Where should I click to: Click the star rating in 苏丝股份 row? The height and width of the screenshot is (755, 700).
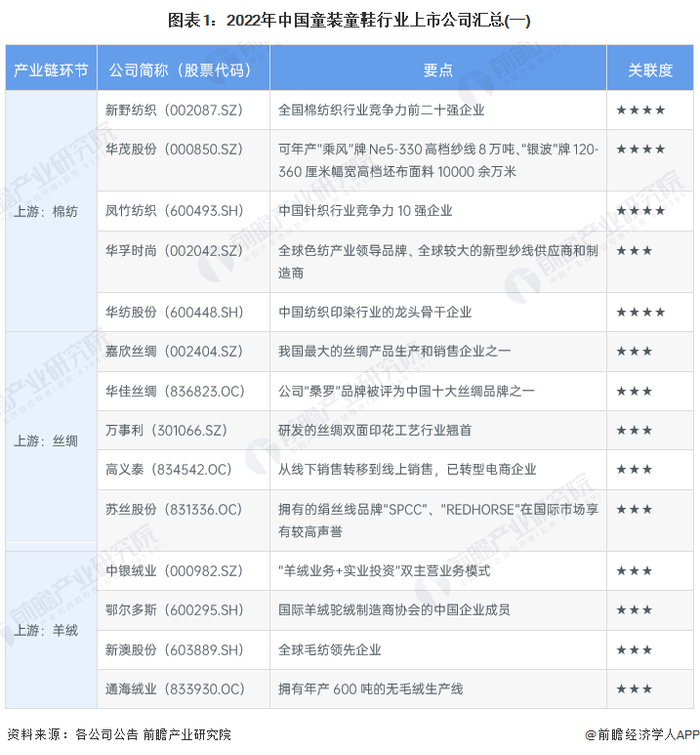pos(635,509)
